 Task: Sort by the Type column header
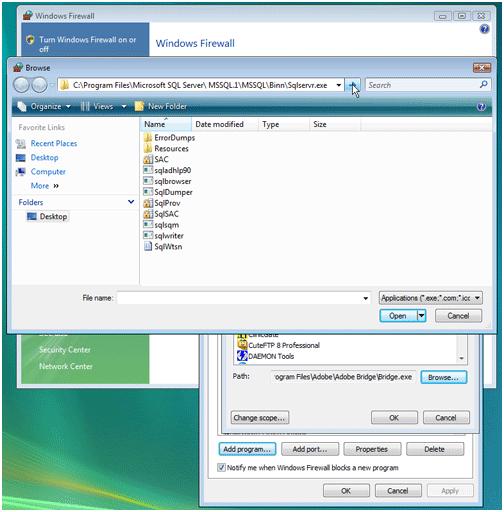click(284, 124)
